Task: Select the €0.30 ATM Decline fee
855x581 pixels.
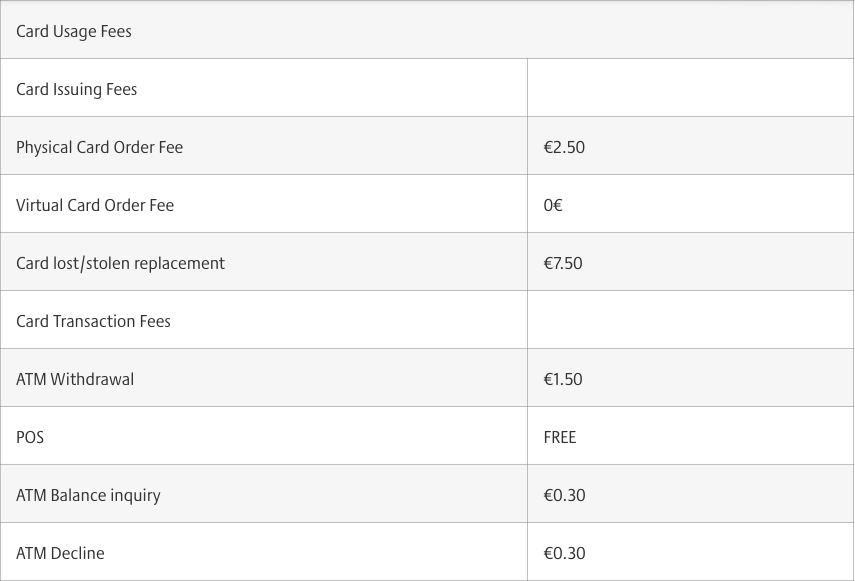Action: (564, 553)
